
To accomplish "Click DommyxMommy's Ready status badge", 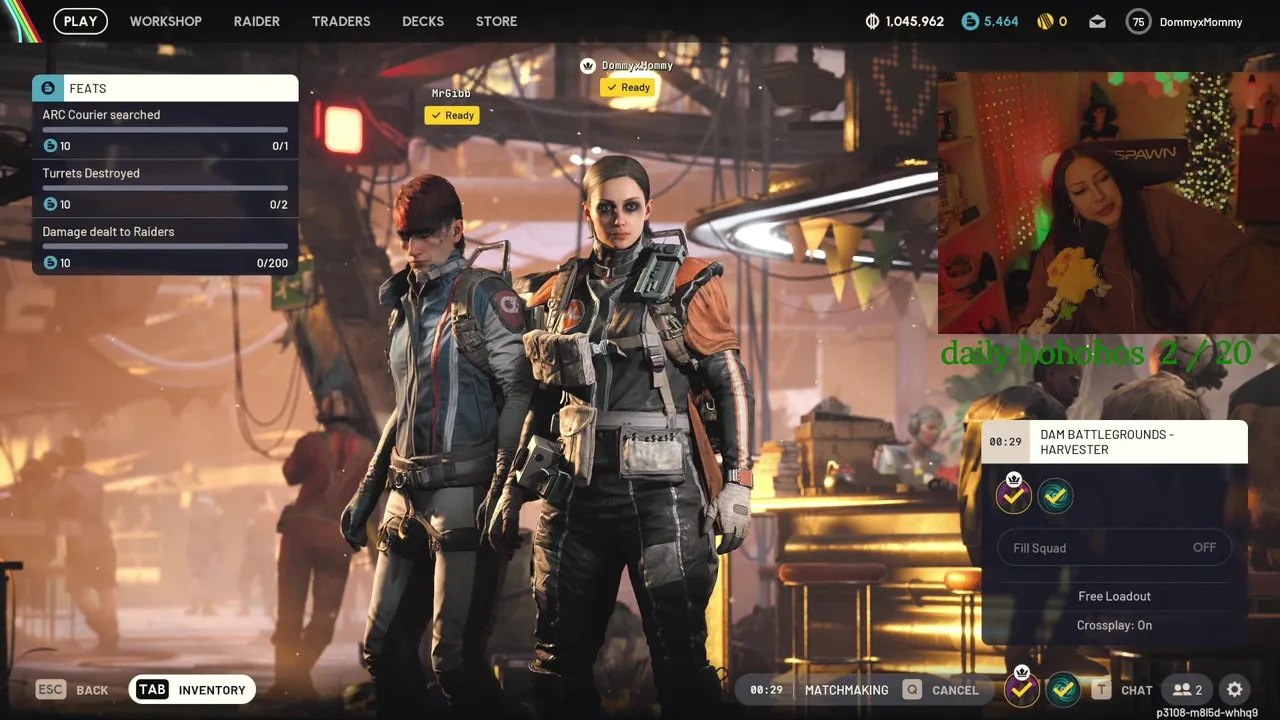I will (x=628, y=87).
